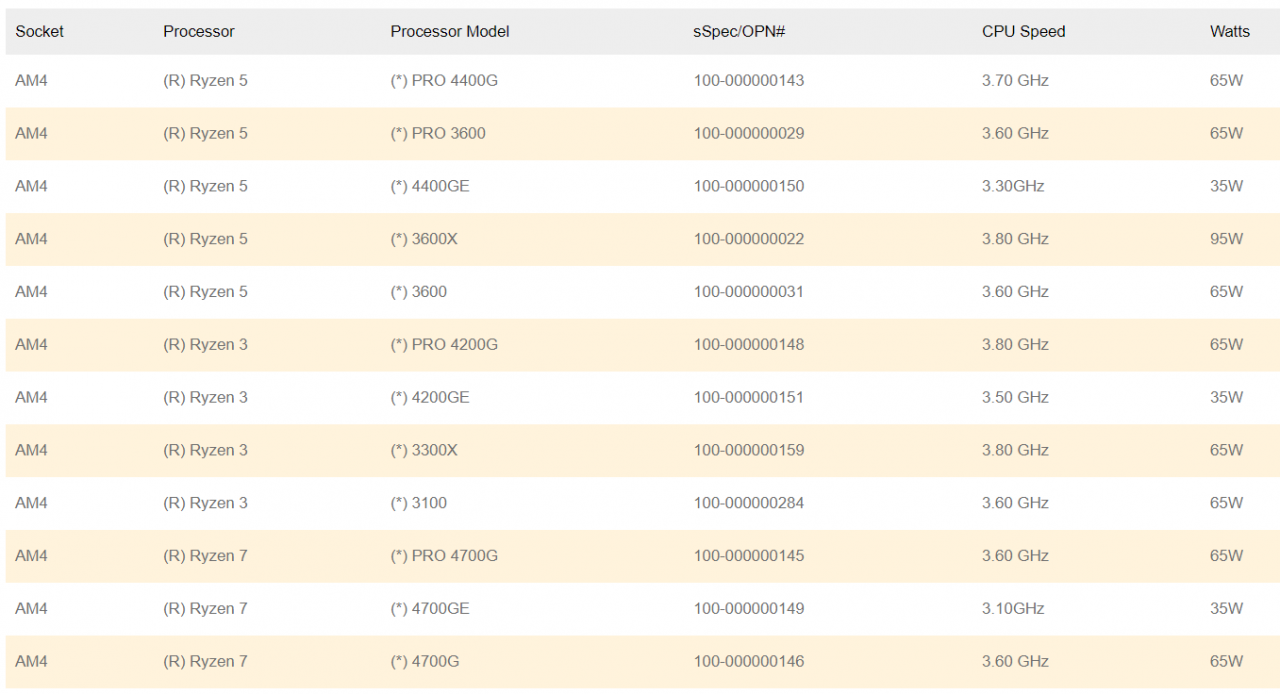
Task: Click the 95W value in 3600X row
Action: 1226,240
